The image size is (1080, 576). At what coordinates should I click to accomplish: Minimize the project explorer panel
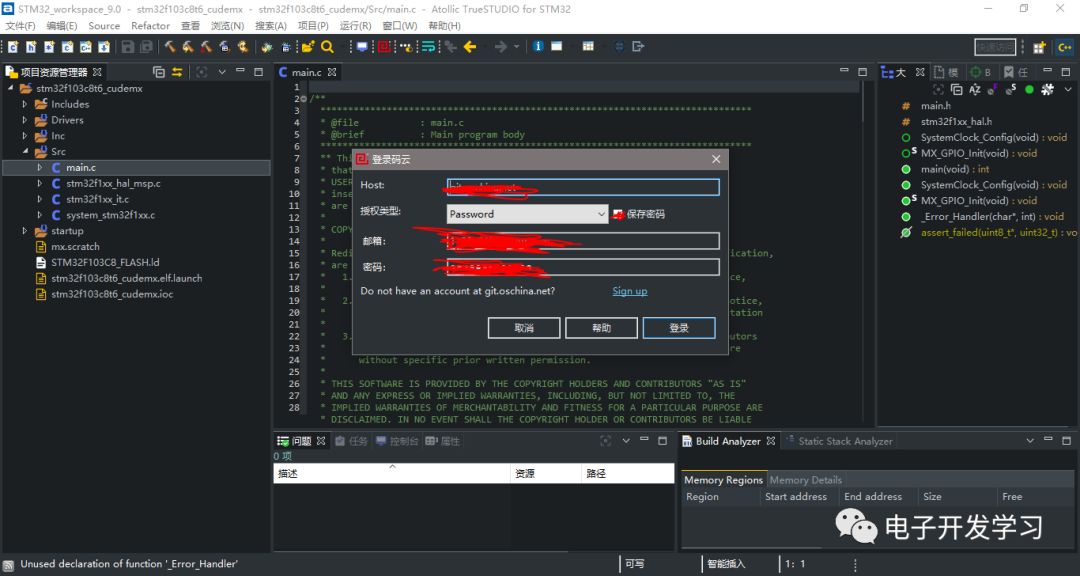pyautogui.click(x=240, y=70)
